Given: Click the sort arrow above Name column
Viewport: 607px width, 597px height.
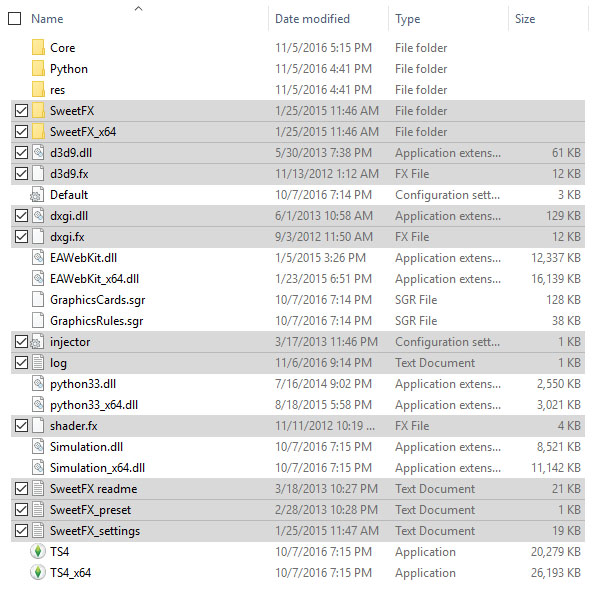Looking at the screenshot, I should click(138, 8).
